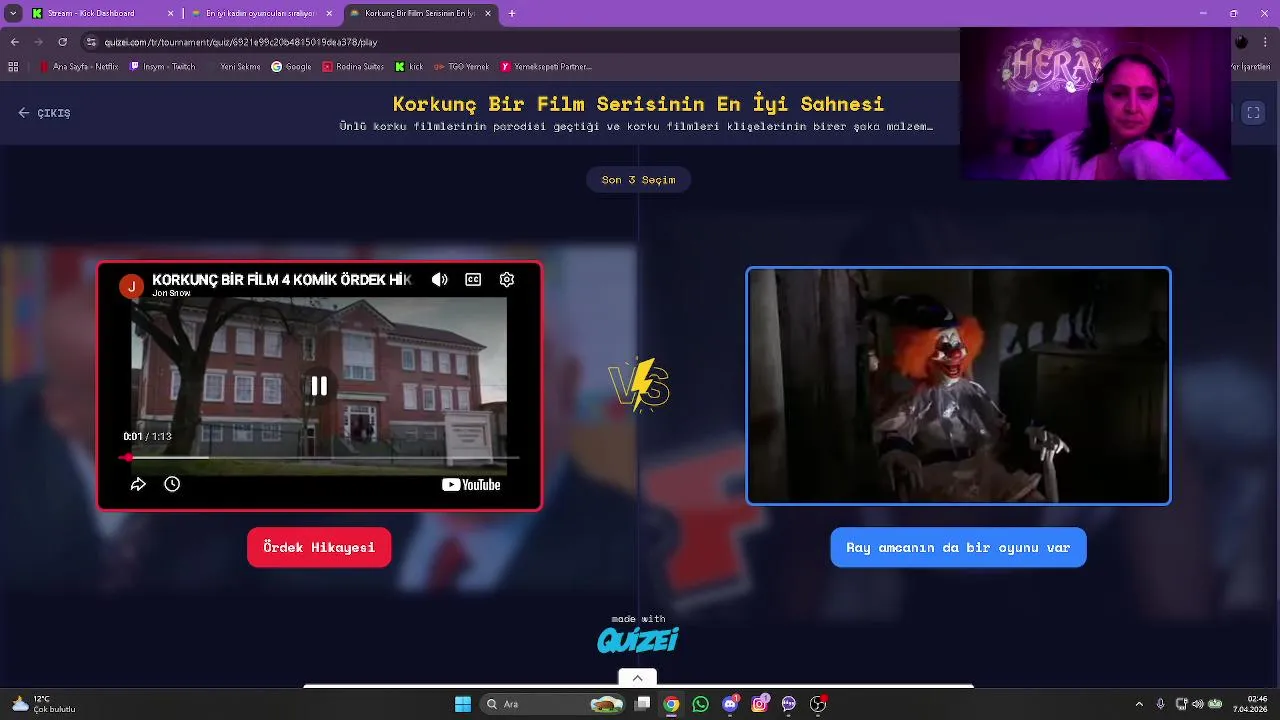This screenshot has width=1280, height=720.
Task: Open the network status tray icon
Action: (x=1181, y=704)
